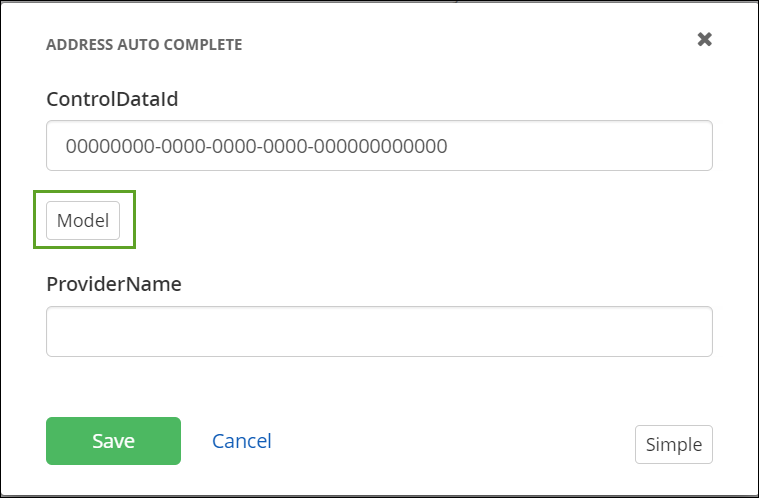Hit the green Save button
Image resolution: width=760 pixels, height=498 pixels.
click(113, 441)
